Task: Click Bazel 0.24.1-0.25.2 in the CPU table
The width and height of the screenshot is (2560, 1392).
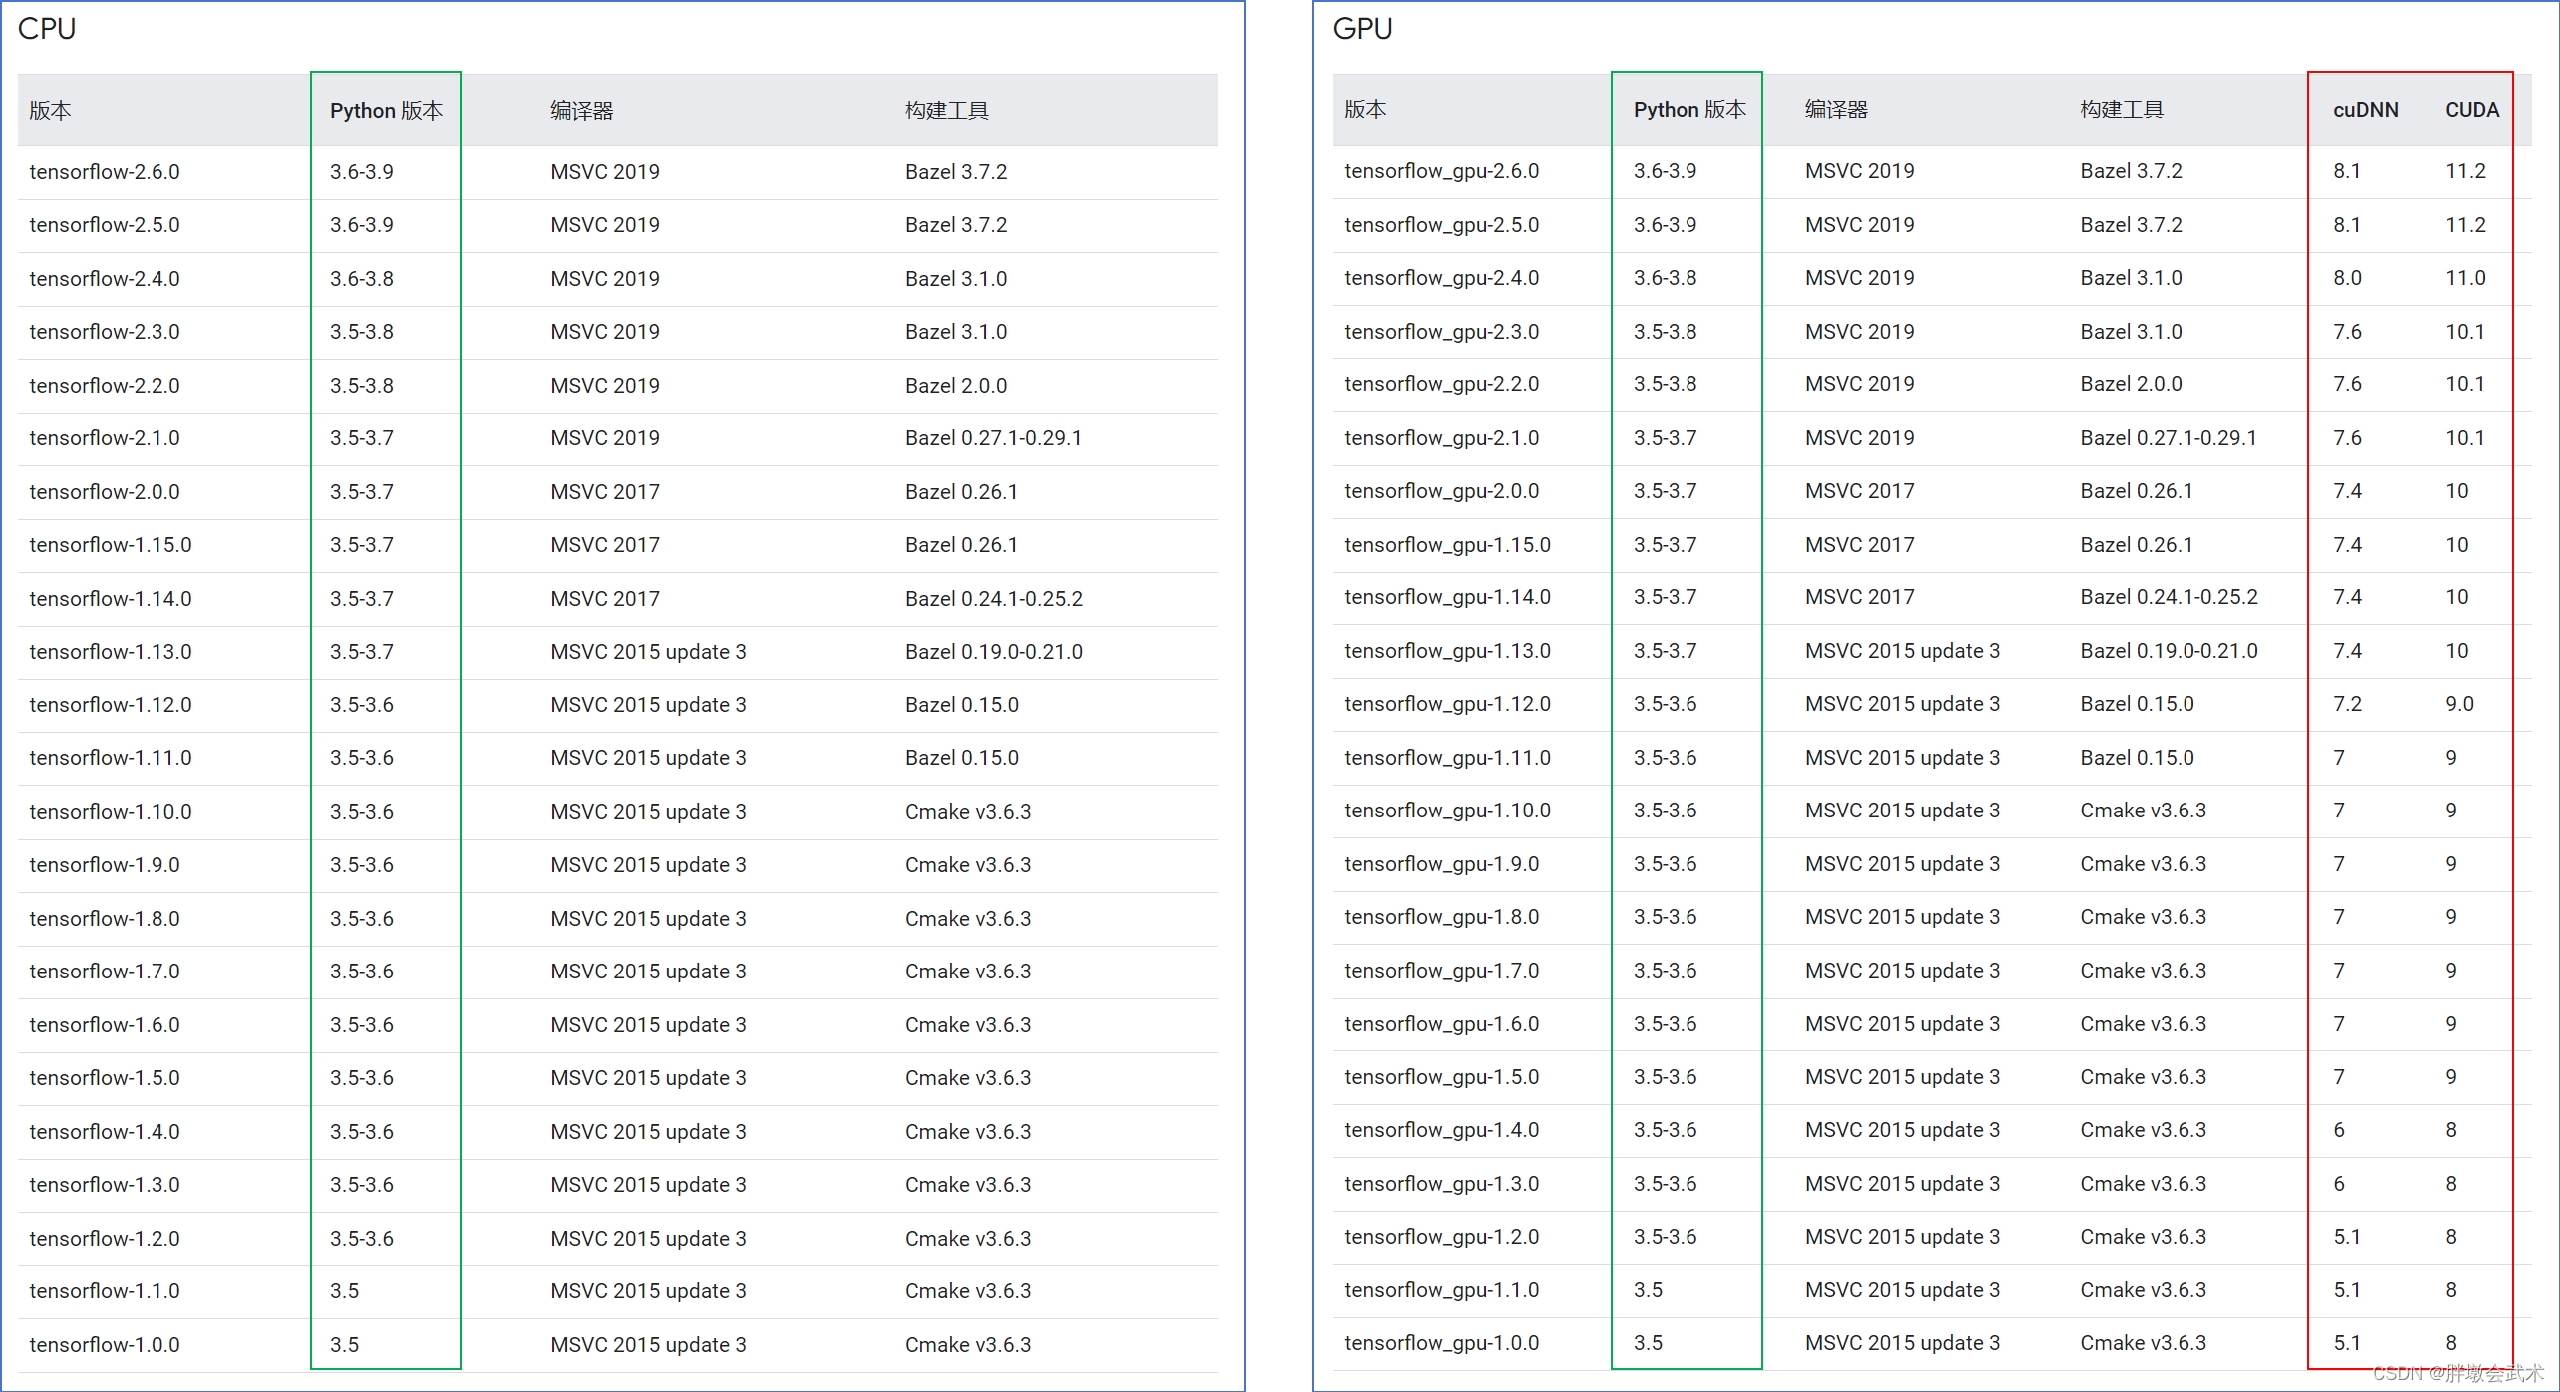Action: (994, 599)
